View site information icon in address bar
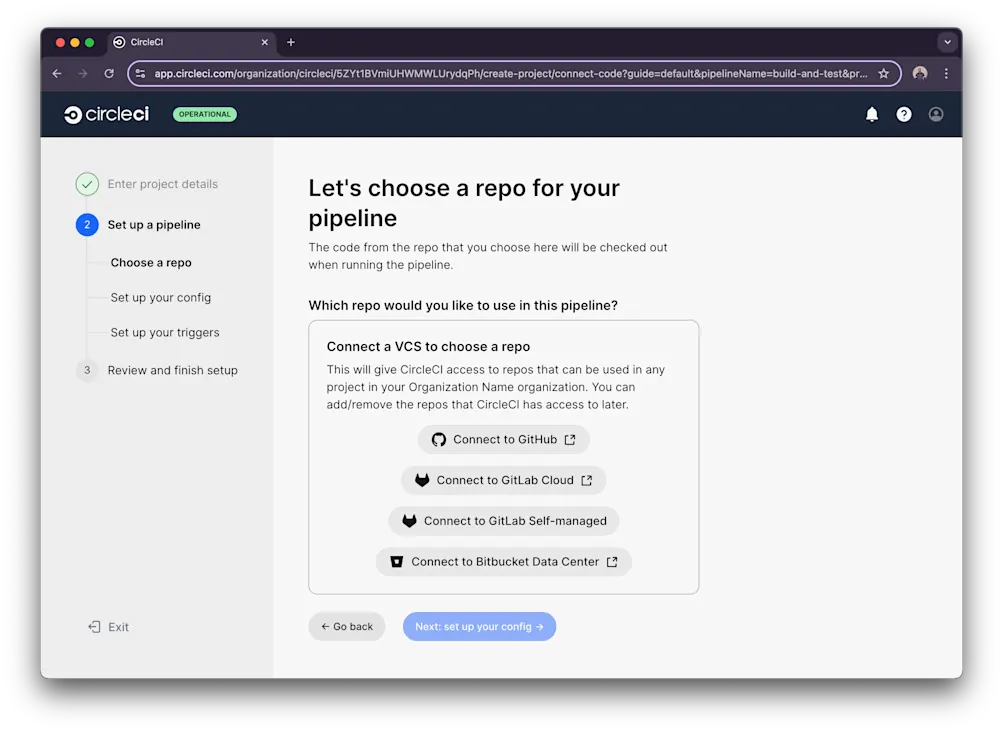 tap(140, 74)
